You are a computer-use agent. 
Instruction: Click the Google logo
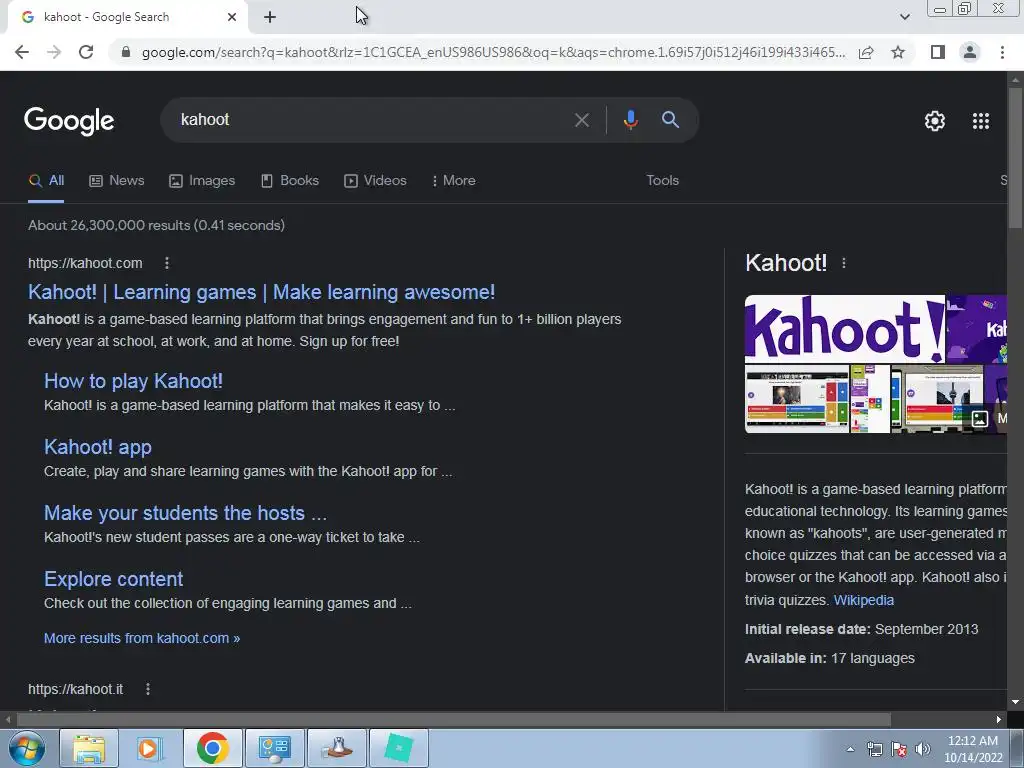pyautogui.click(x=69, y=121)
